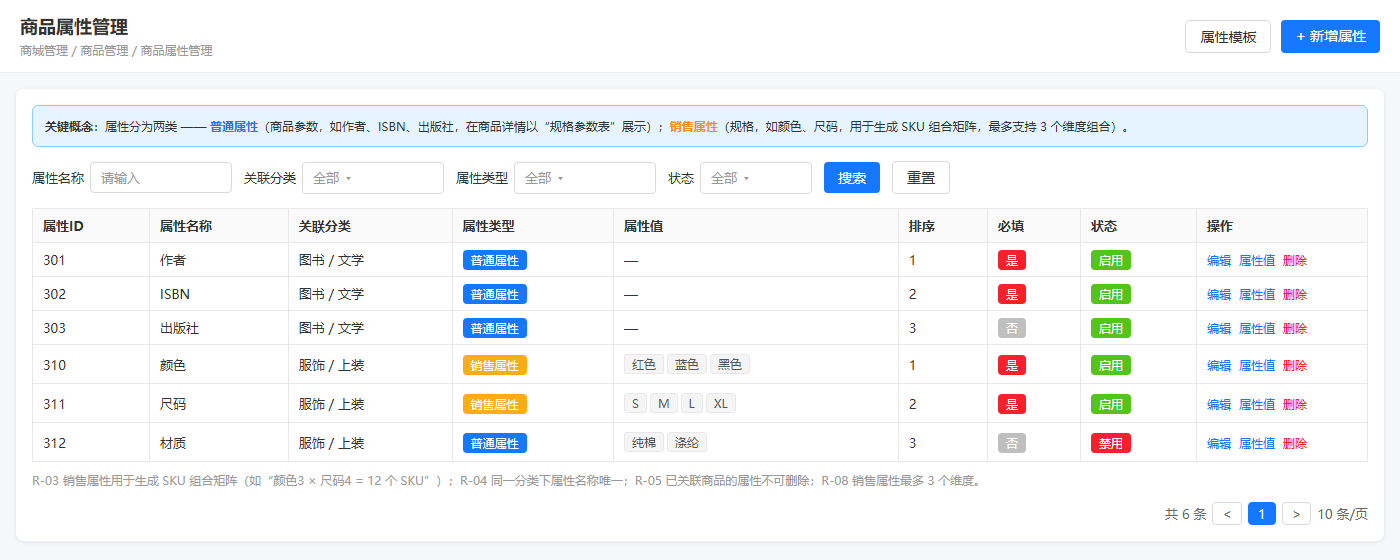The image size is (1400, 560).
Task: Click the 纯棉 value tag
Action: (x=644, y=442)
